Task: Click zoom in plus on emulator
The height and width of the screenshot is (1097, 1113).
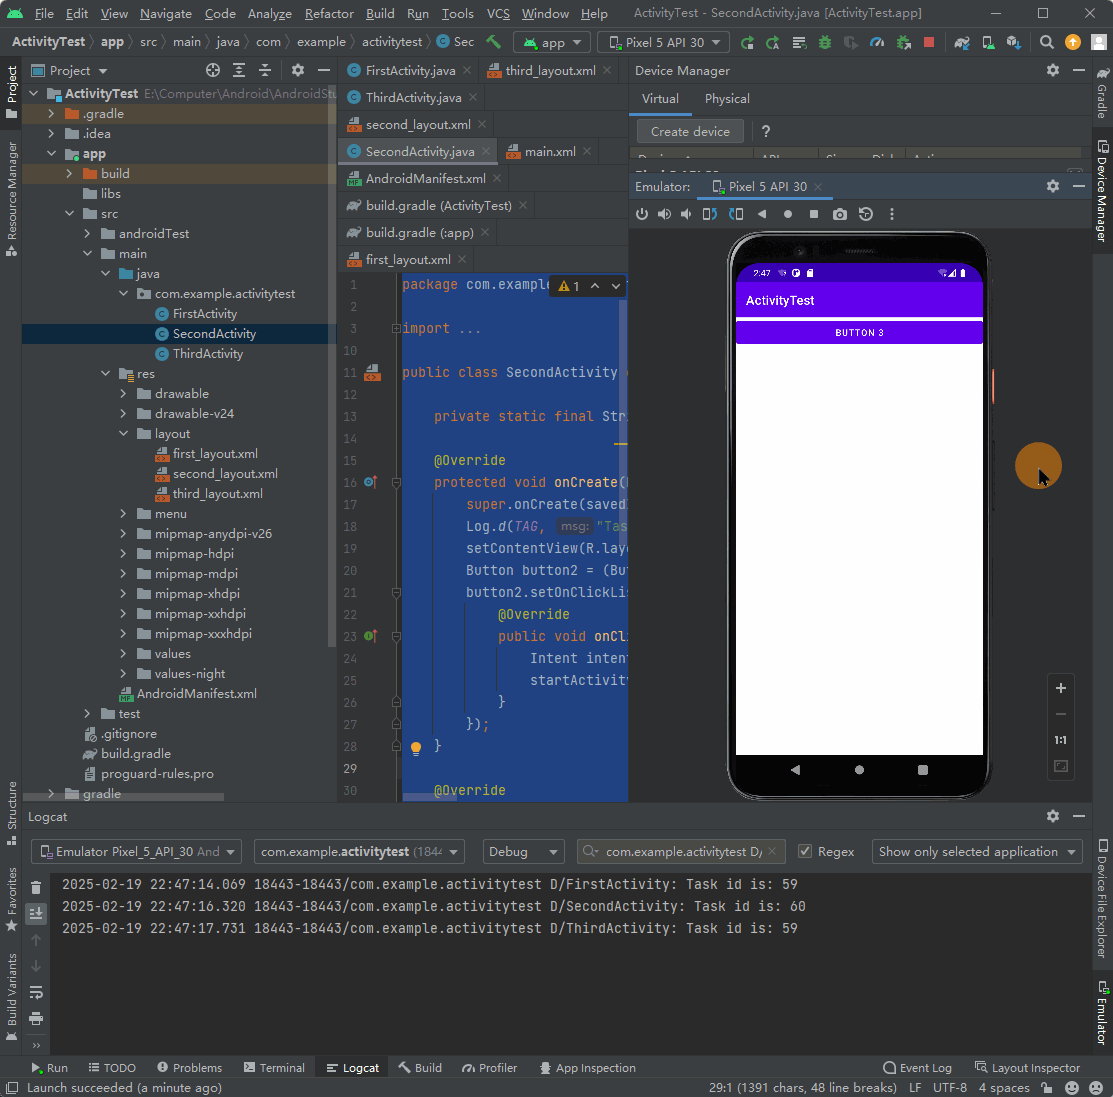Action: (x=1060, y=688)
